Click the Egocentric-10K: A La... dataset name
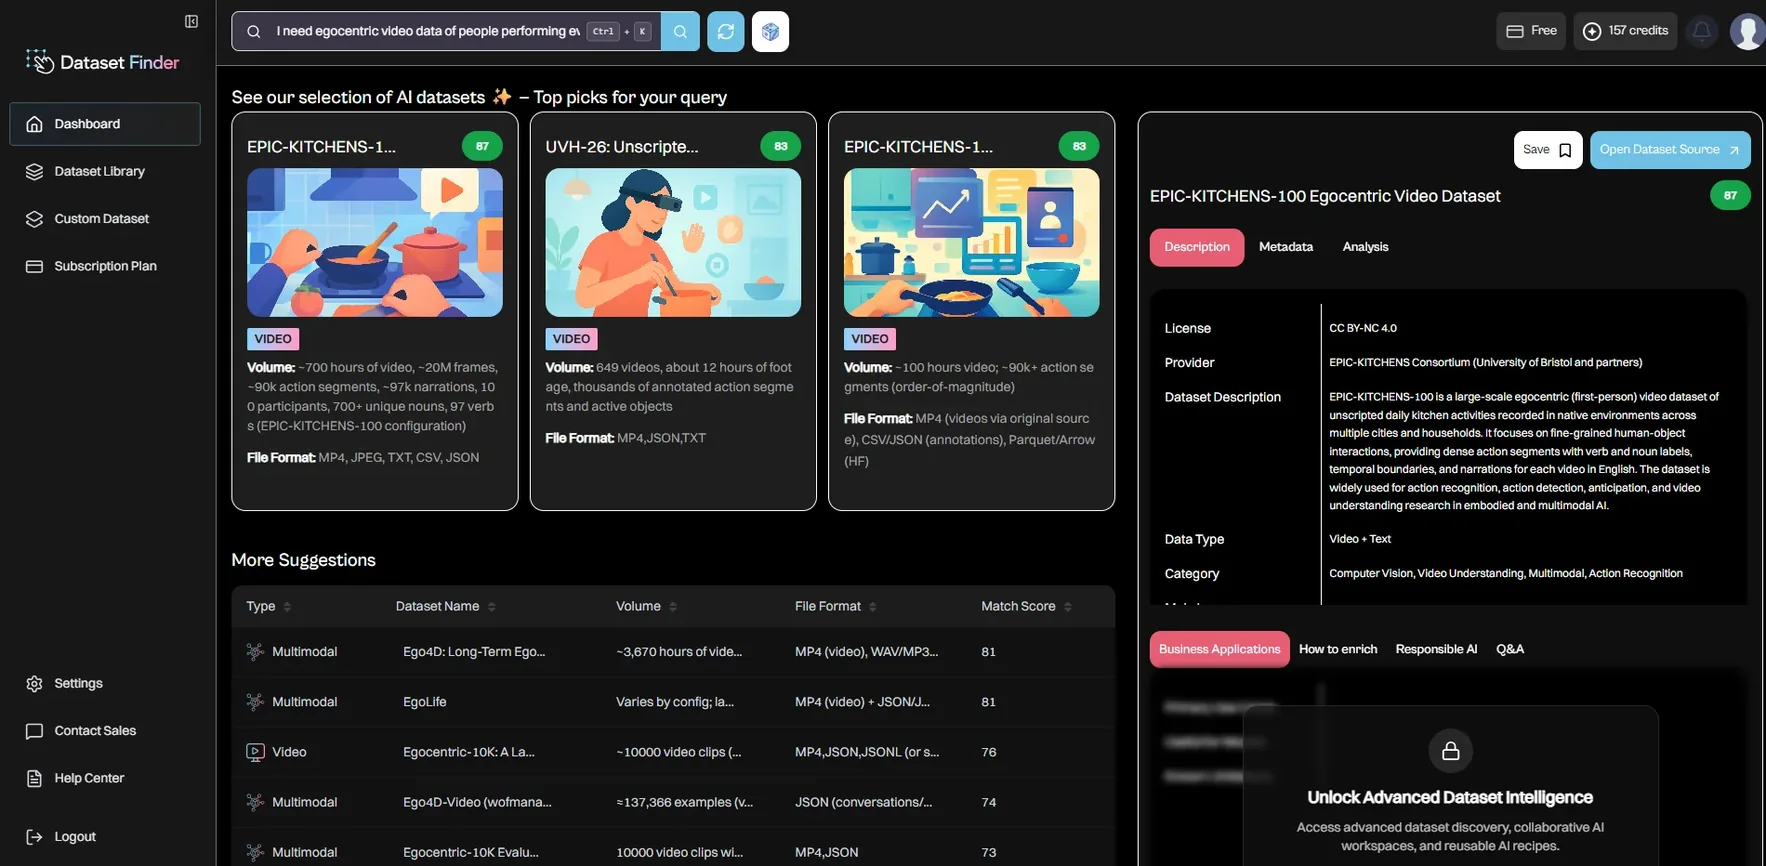Viewport: 1766px width, 866px height. (x=469, y=752)
